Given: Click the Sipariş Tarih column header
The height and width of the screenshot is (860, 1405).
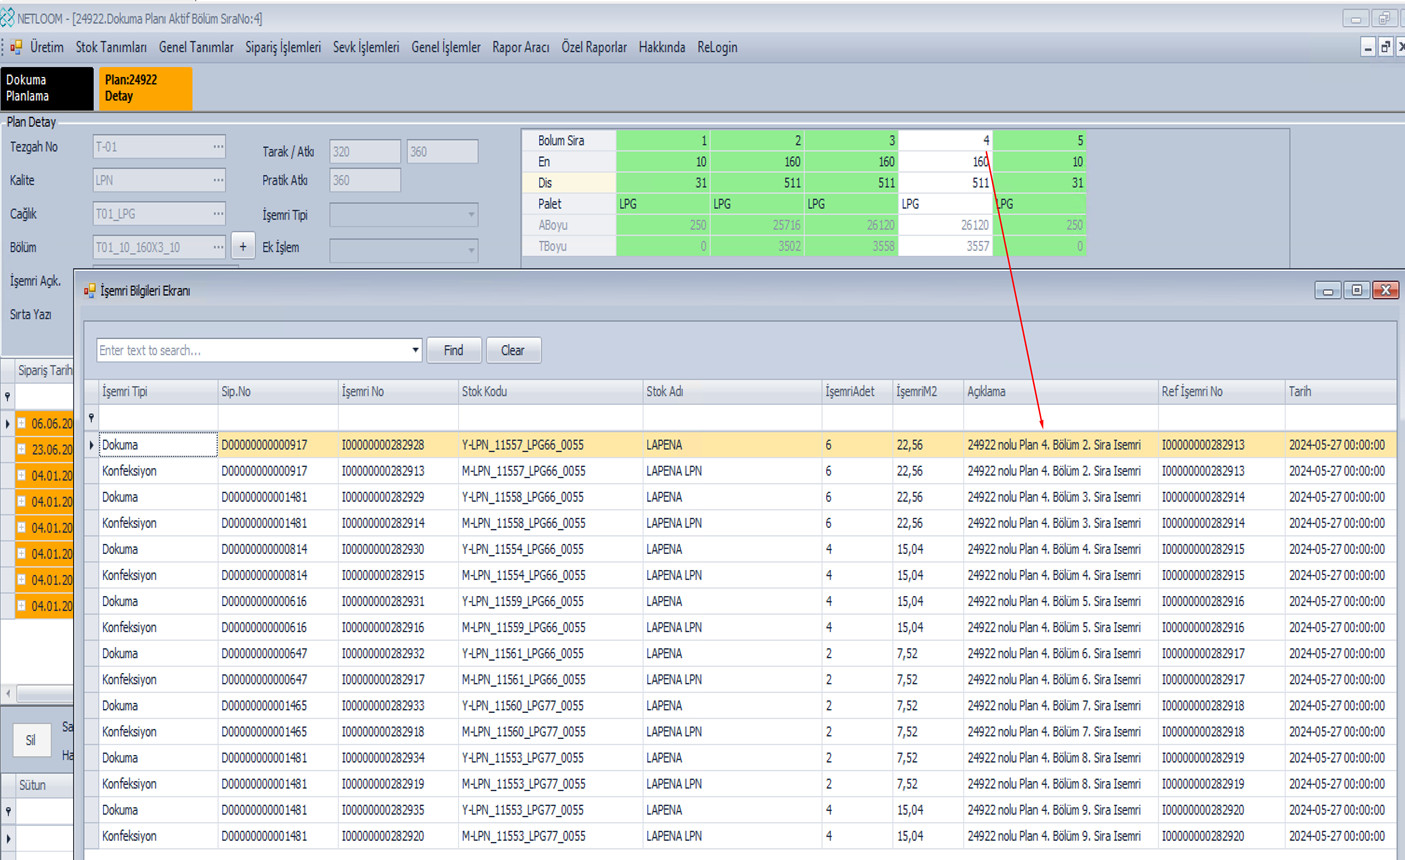Looking at the screenshot, I should click(44, 370).
